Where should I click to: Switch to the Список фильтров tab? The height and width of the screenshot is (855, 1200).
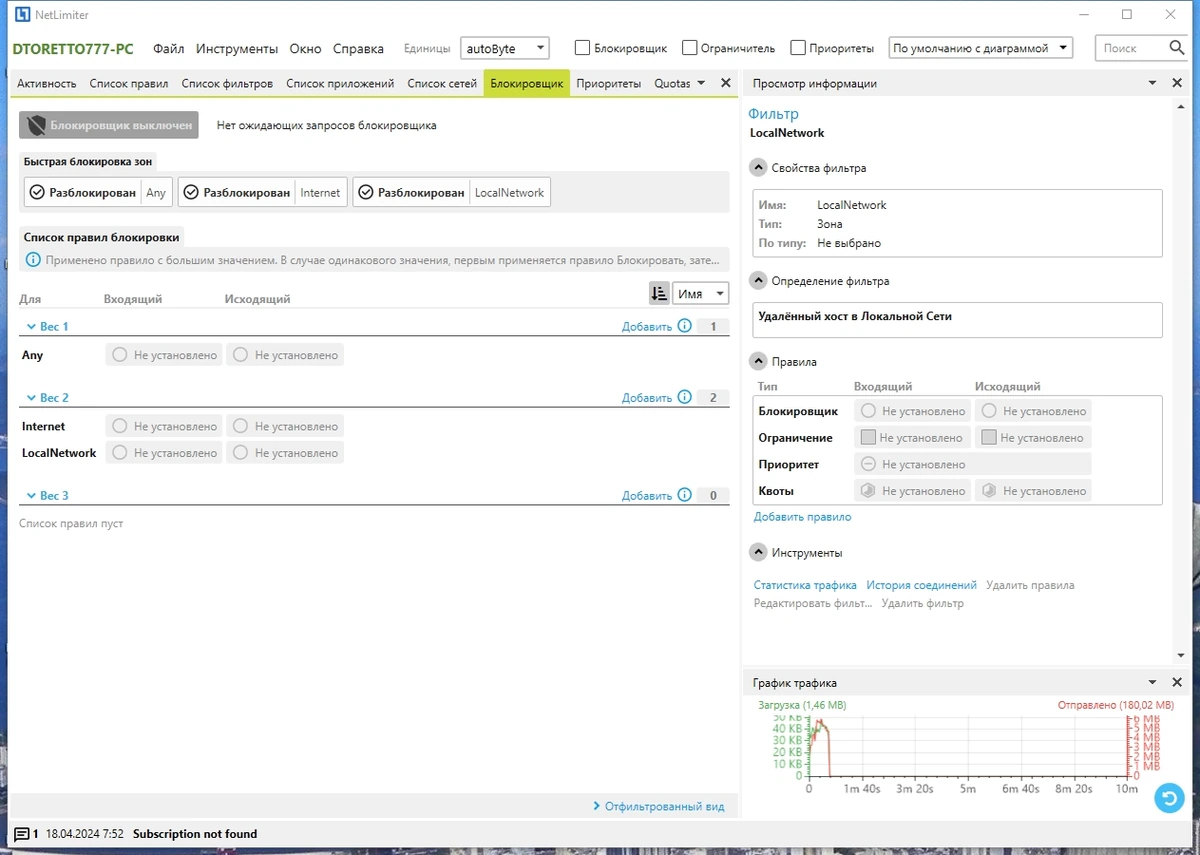pos(226,84)
